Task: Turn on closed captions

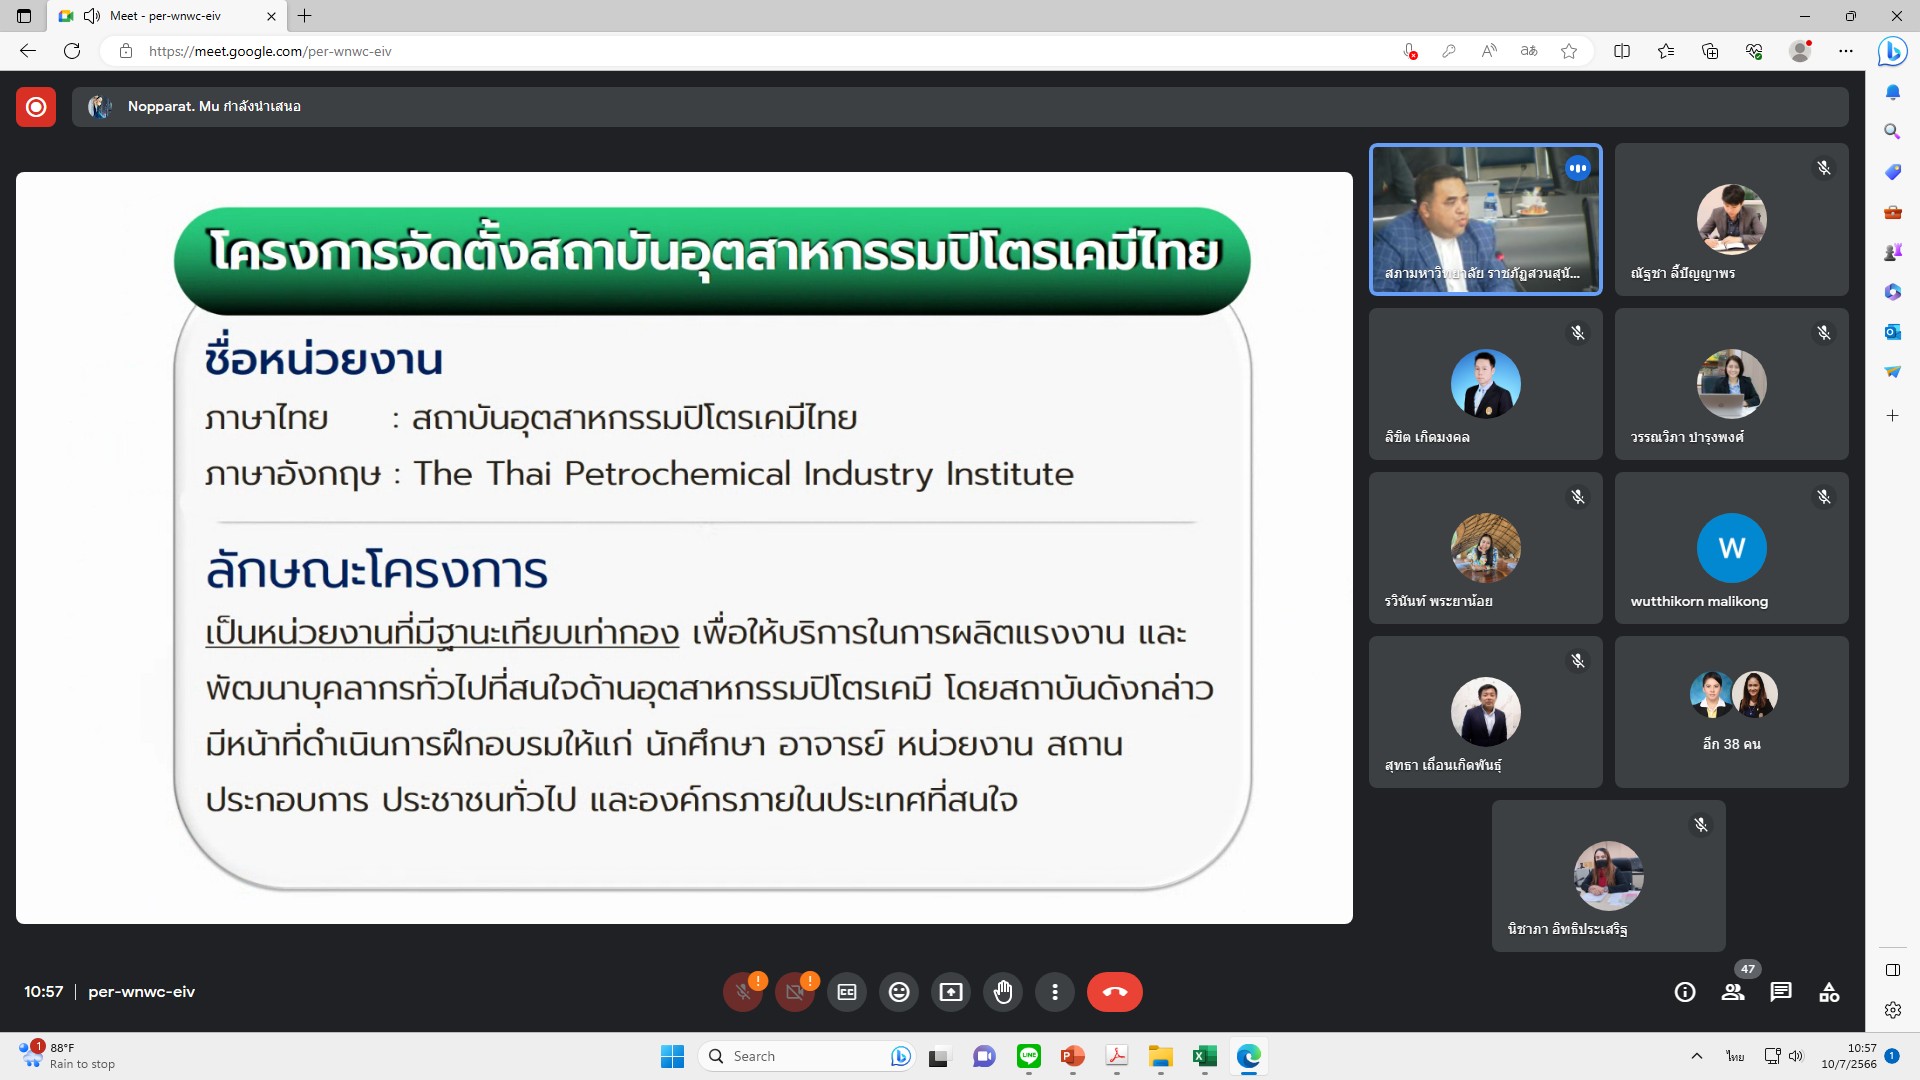Action: coord(847,992)
